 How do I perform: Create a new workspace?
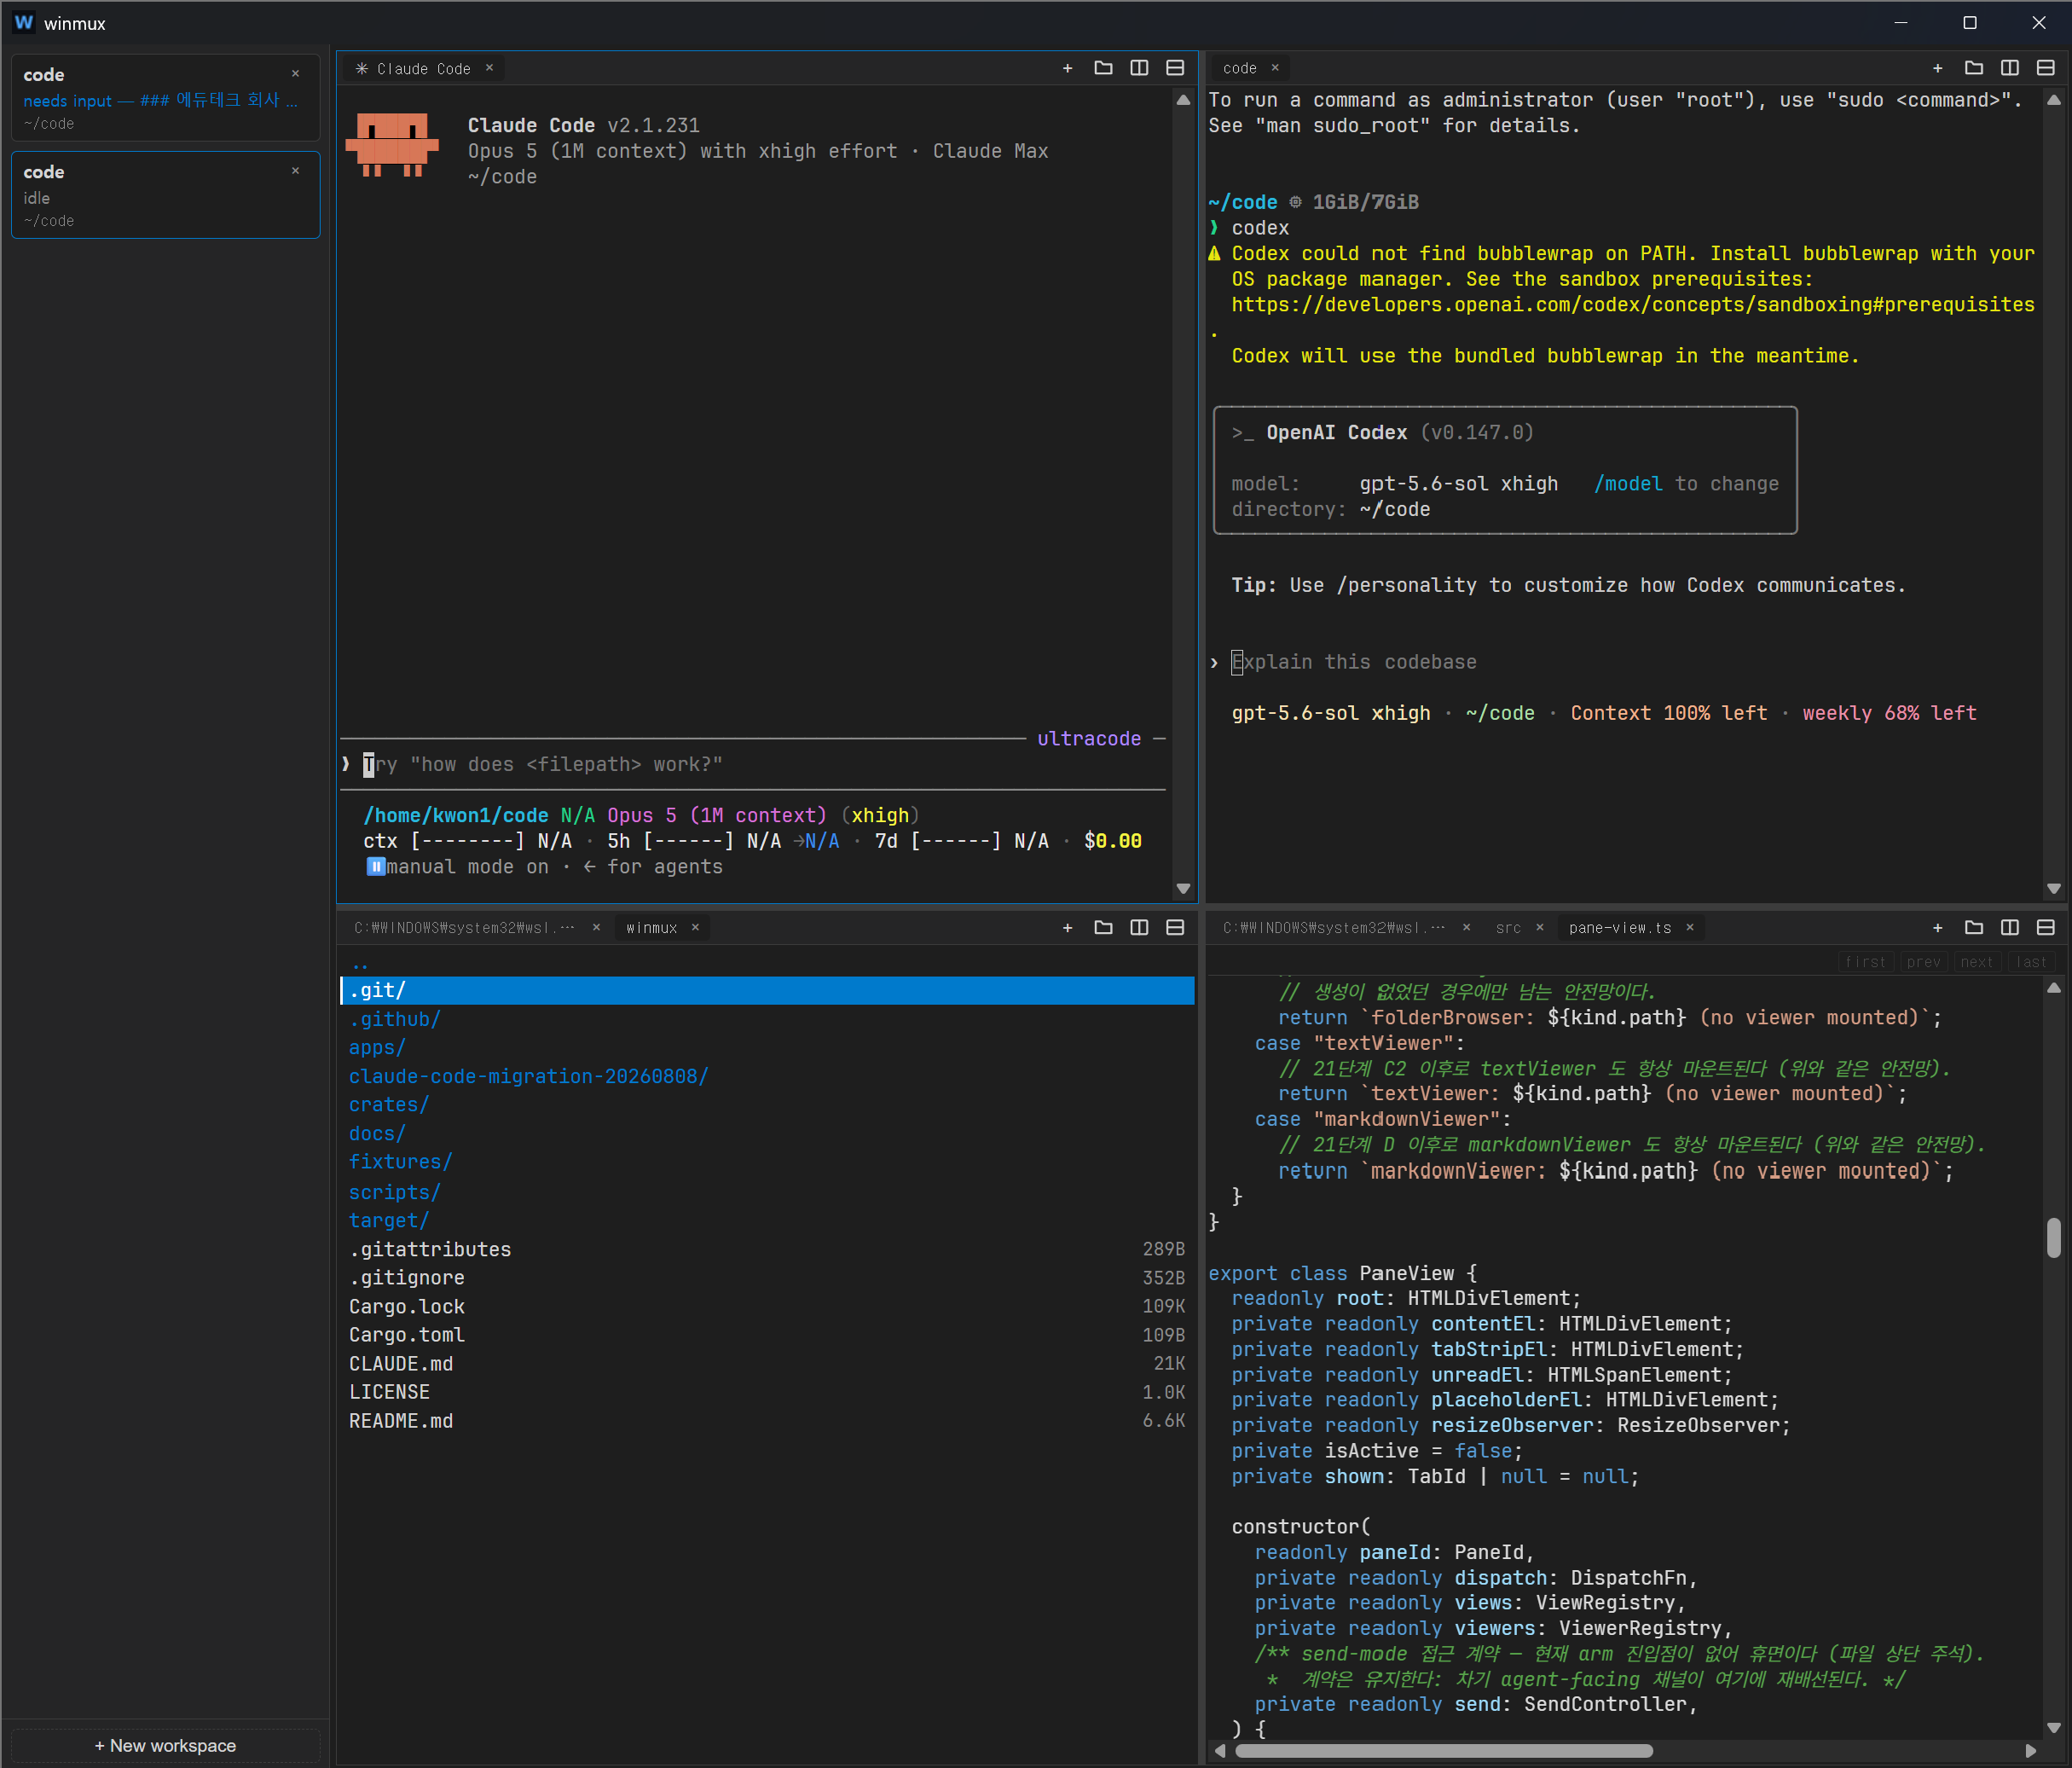click(x=165, y=1745)
